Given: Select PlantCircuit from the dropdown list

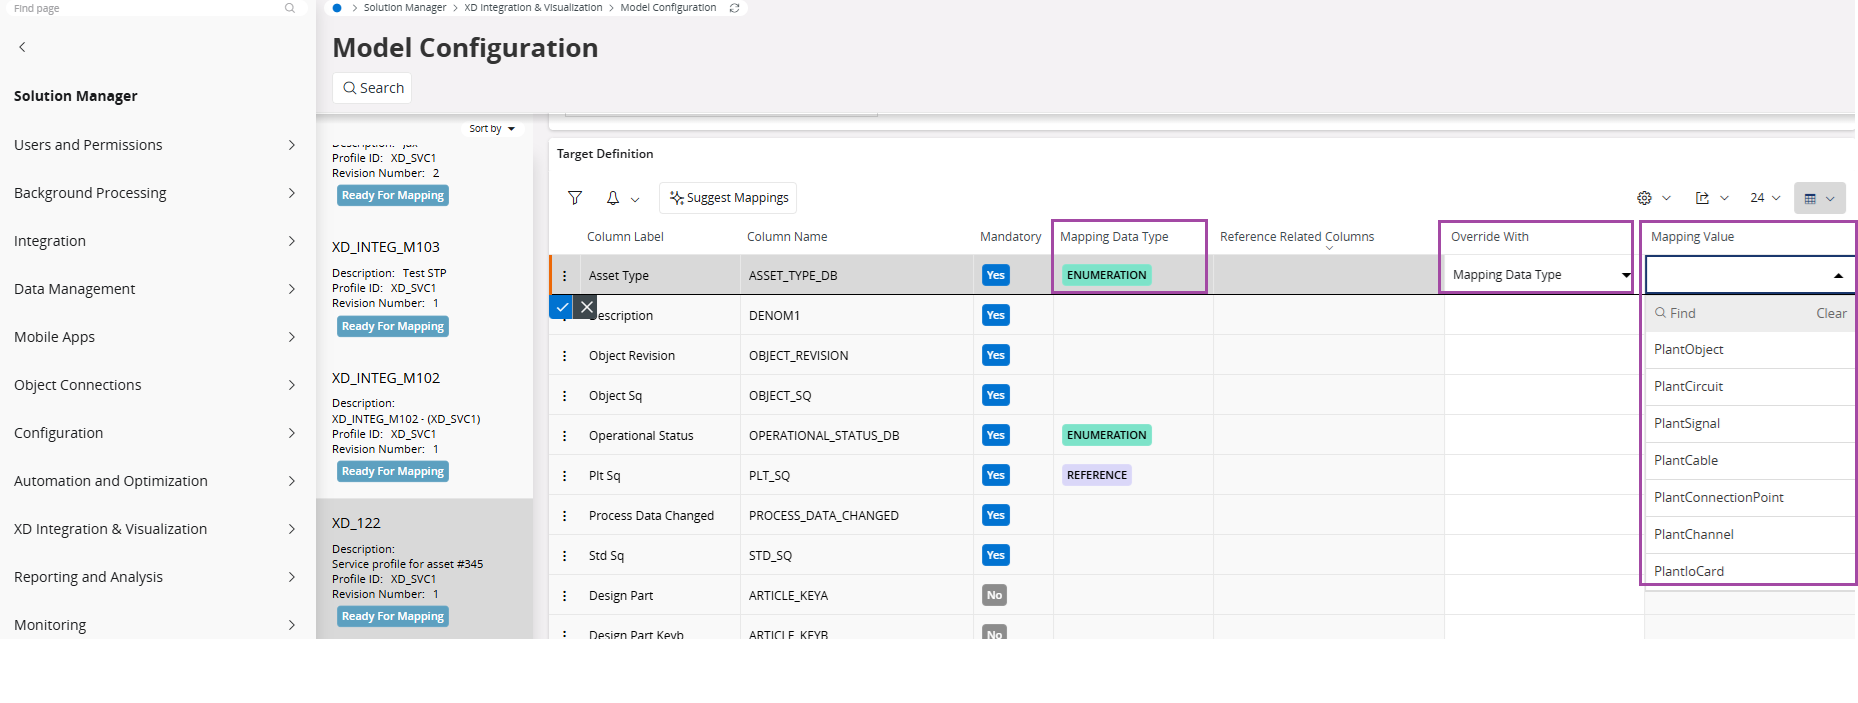Looking at the screenshot, I should 1688,387.
